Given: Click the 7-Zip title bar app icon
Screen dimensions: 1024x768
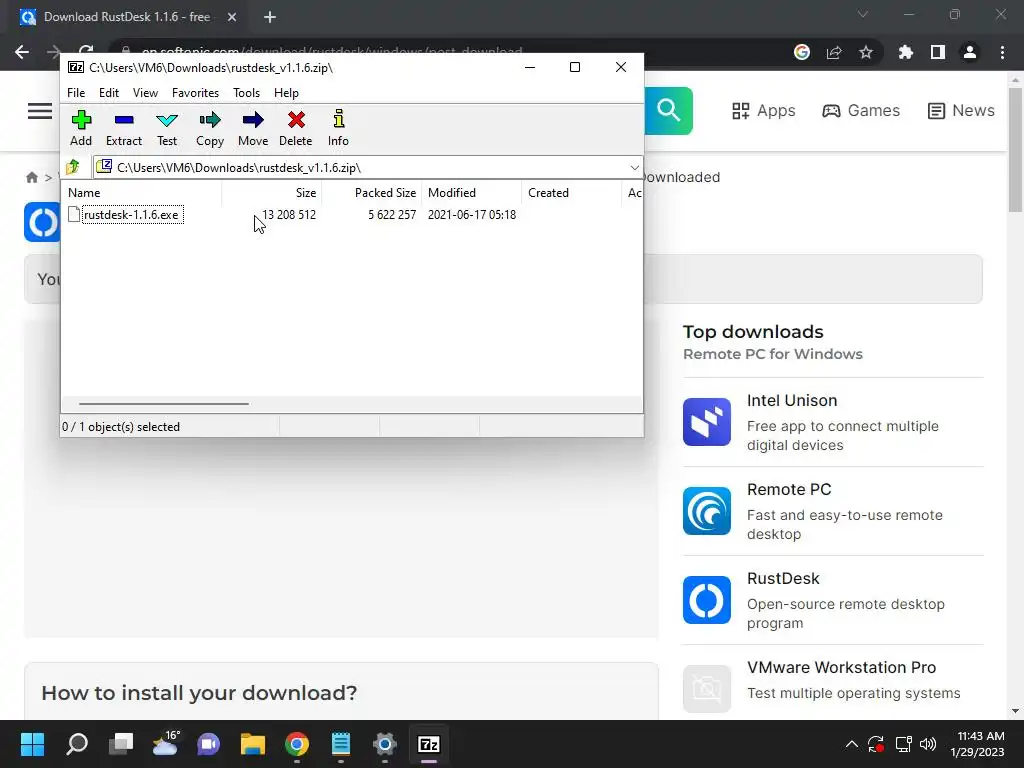Looking at the screenshot, I should [x=76, y=67].
